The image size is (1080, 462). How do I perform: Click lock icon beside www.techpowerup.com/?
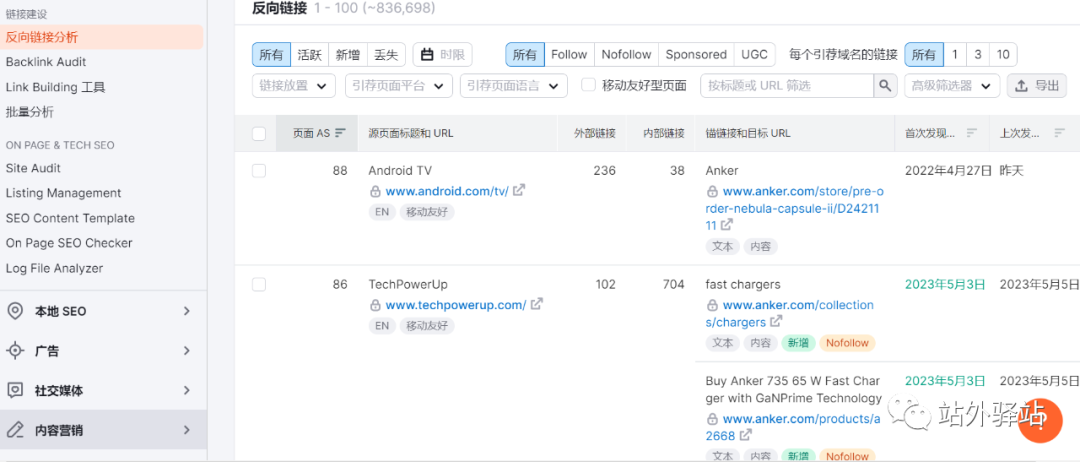point(375,304)
